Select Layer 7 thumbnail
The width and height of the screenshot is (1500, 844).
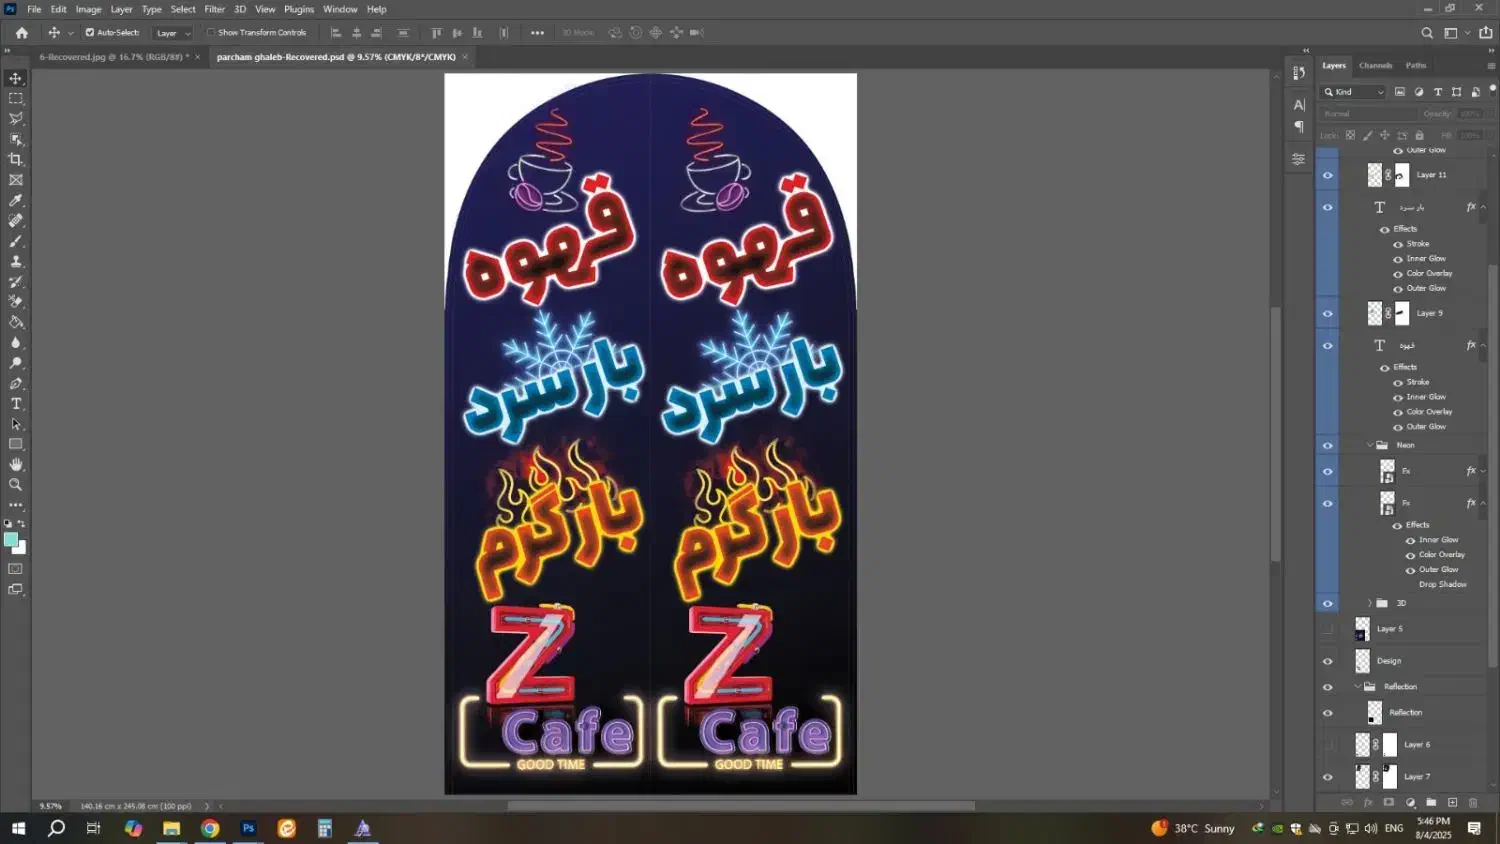click(1363, 776)
